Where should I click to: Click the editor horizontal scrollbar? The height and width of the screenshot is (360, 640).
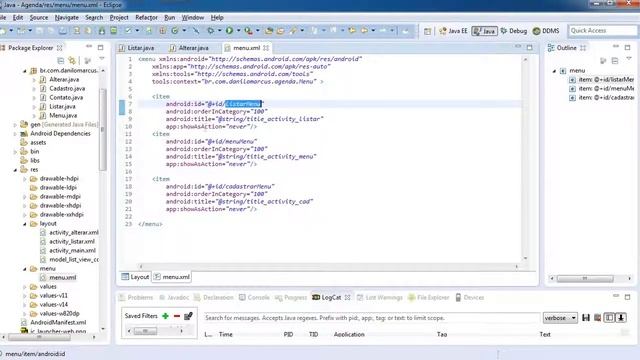(329, 267)
